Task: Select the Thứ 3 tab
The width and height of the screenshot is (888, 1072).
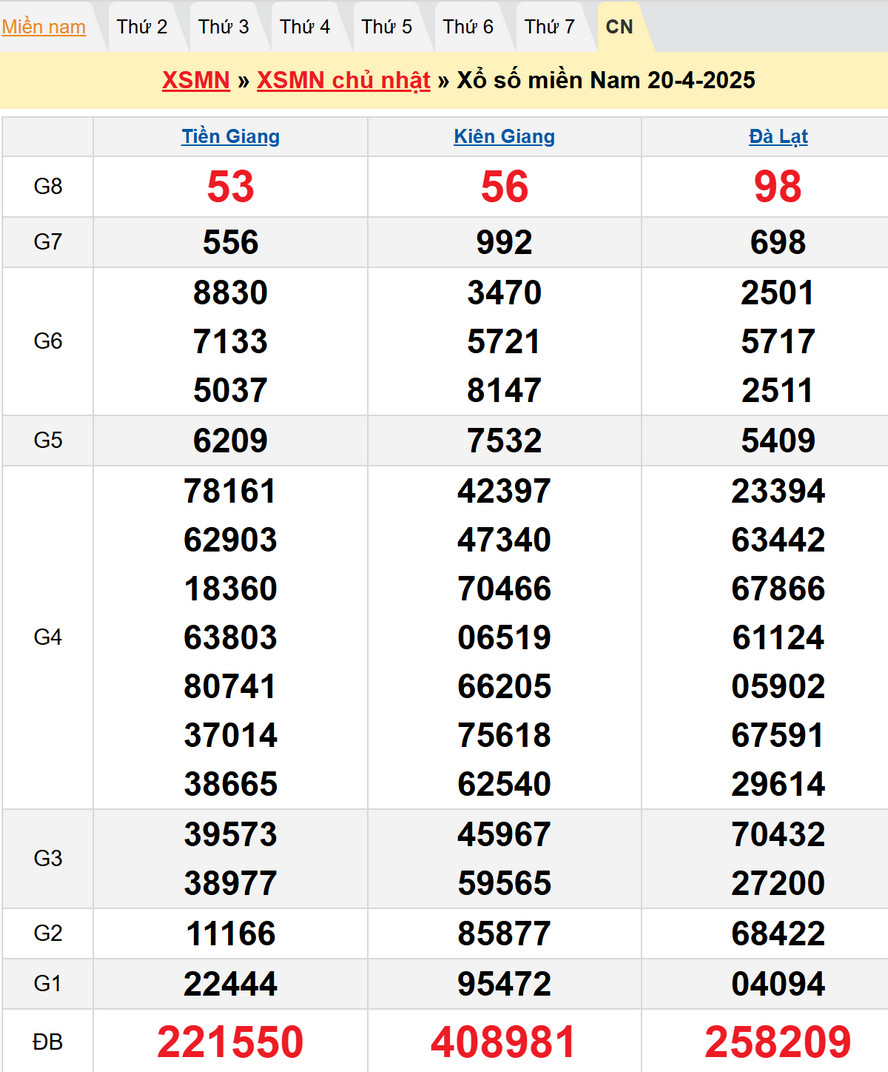Action: click(x=223, y=27)
